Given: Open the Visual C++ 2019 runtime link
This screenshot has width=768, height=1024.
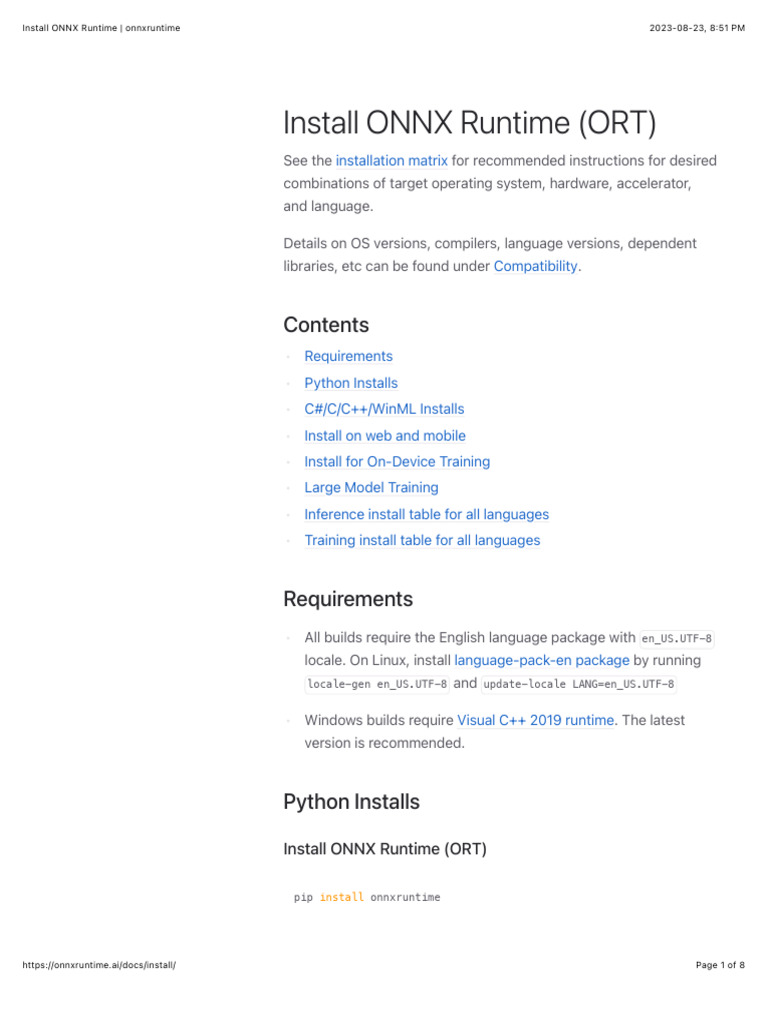Looking at the screenshot, I should point(535,720).
